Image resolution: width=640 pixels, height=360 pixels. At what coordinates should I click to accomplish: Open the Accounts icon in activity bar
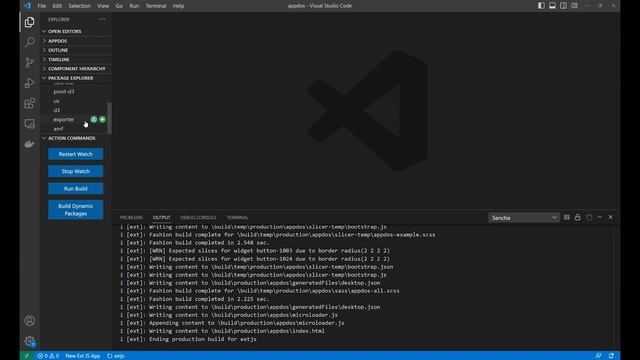click(29, 321)
